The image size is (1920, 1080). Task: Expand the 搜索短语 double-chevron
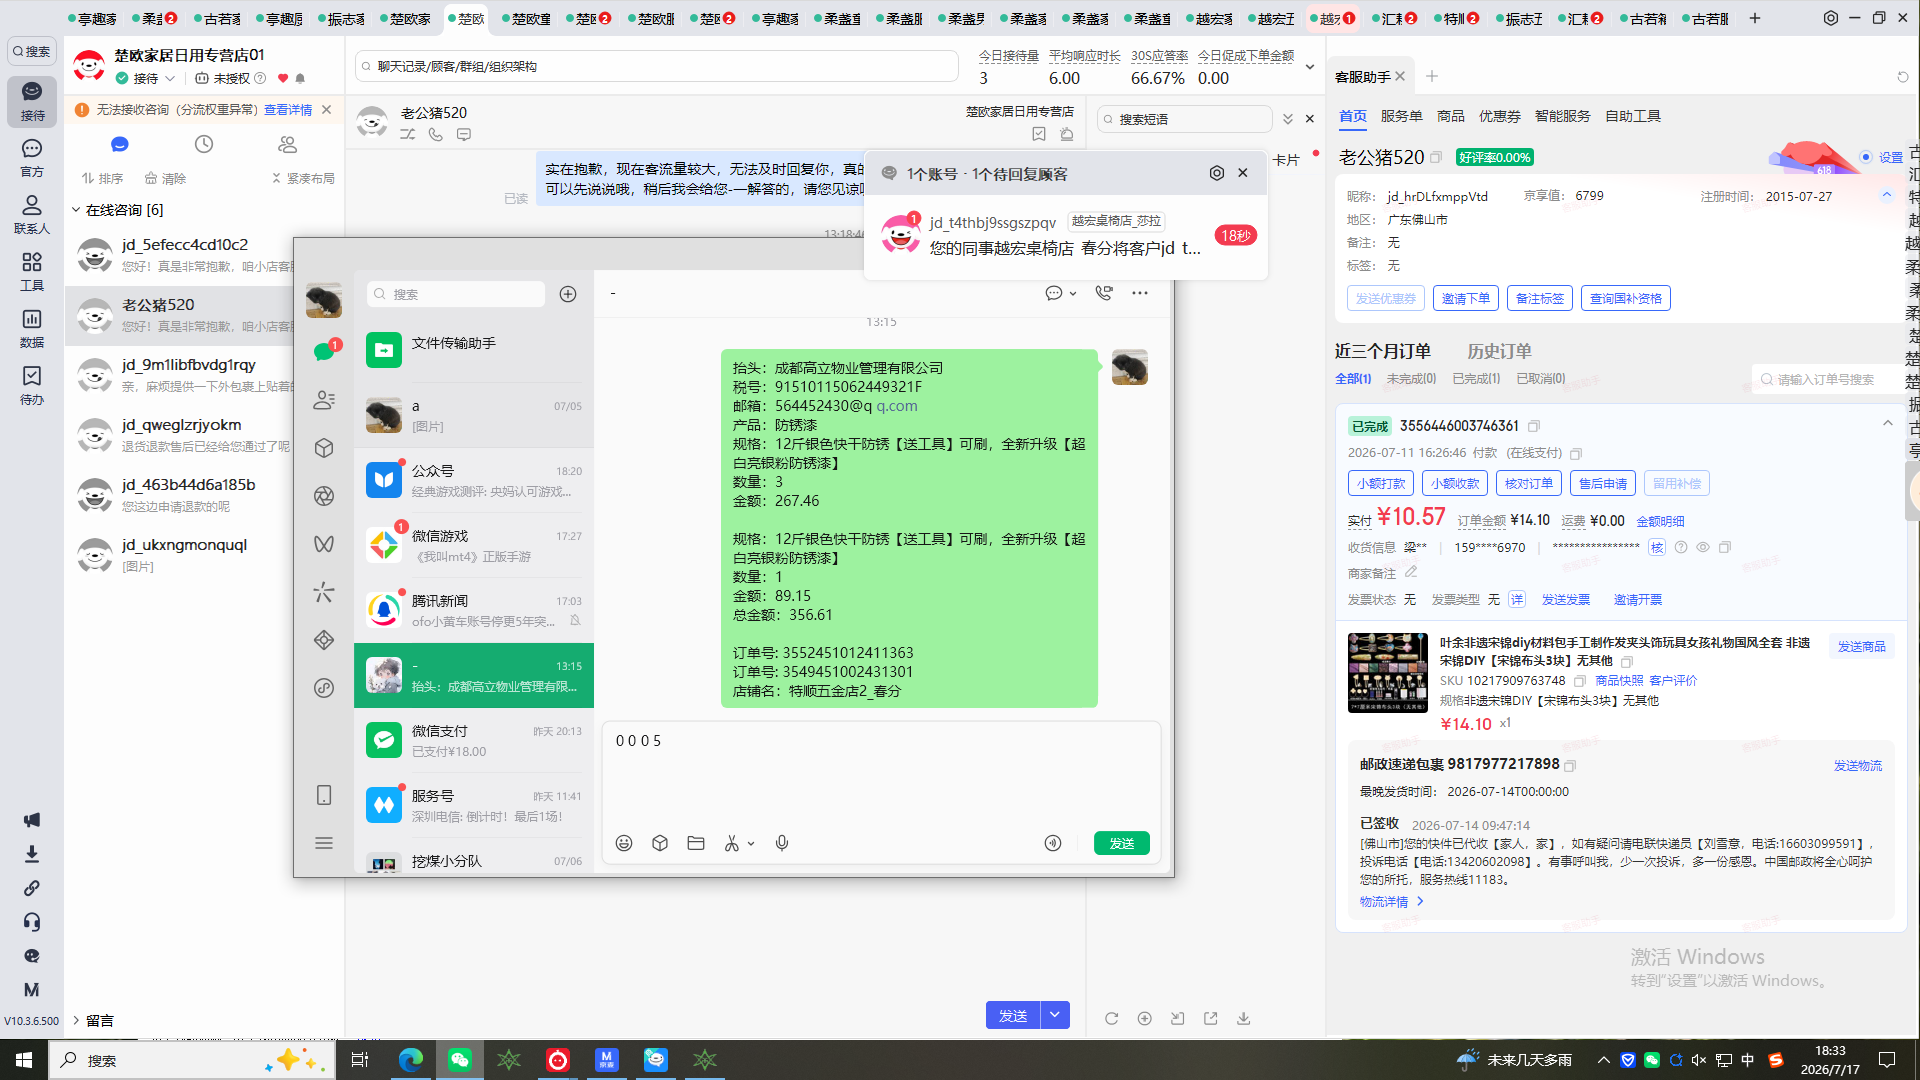coord(1288,119)
